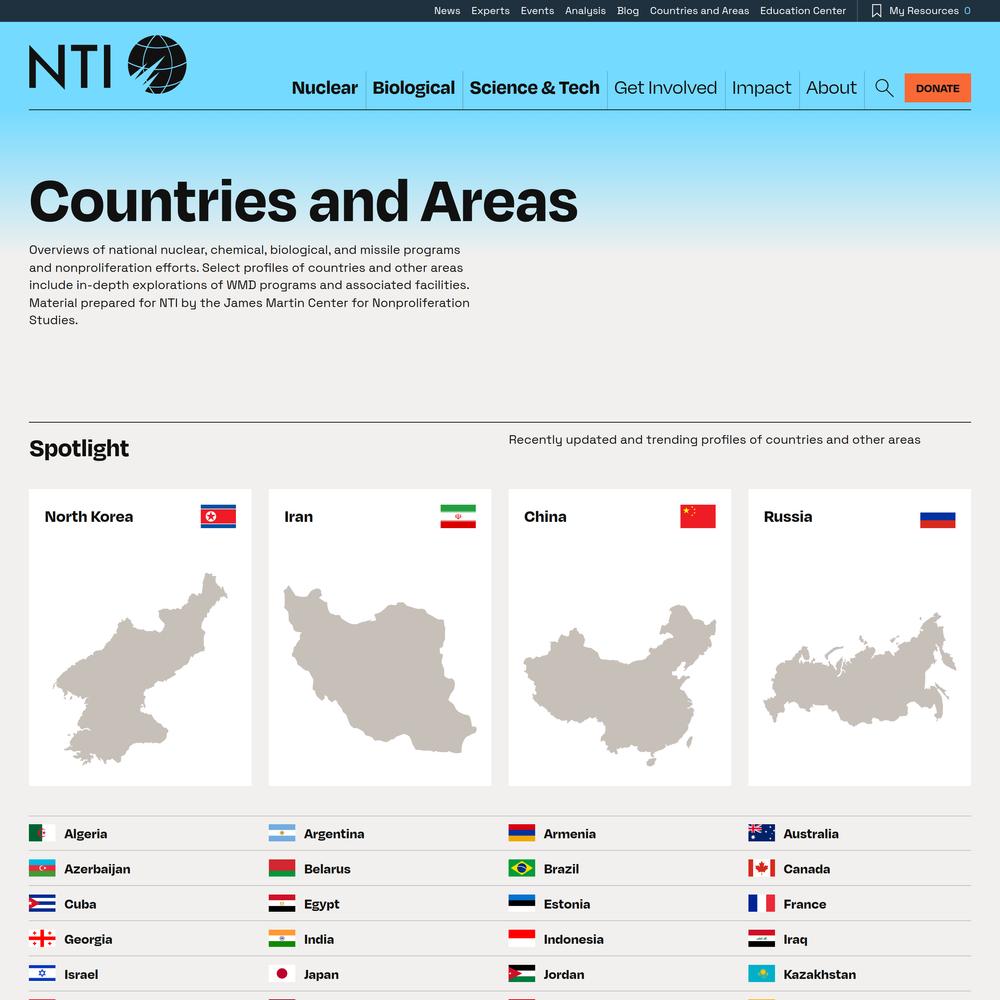Open the Education Center link
1000x1000 pixels.
(803, 11)
